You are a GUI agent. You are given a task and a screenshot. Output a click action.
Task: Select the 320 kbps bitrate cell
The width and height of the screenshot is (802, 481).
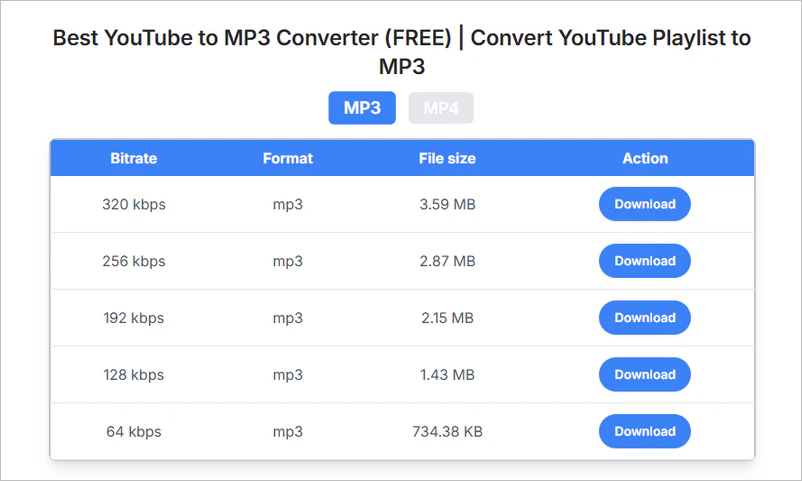tap(133, 205)
